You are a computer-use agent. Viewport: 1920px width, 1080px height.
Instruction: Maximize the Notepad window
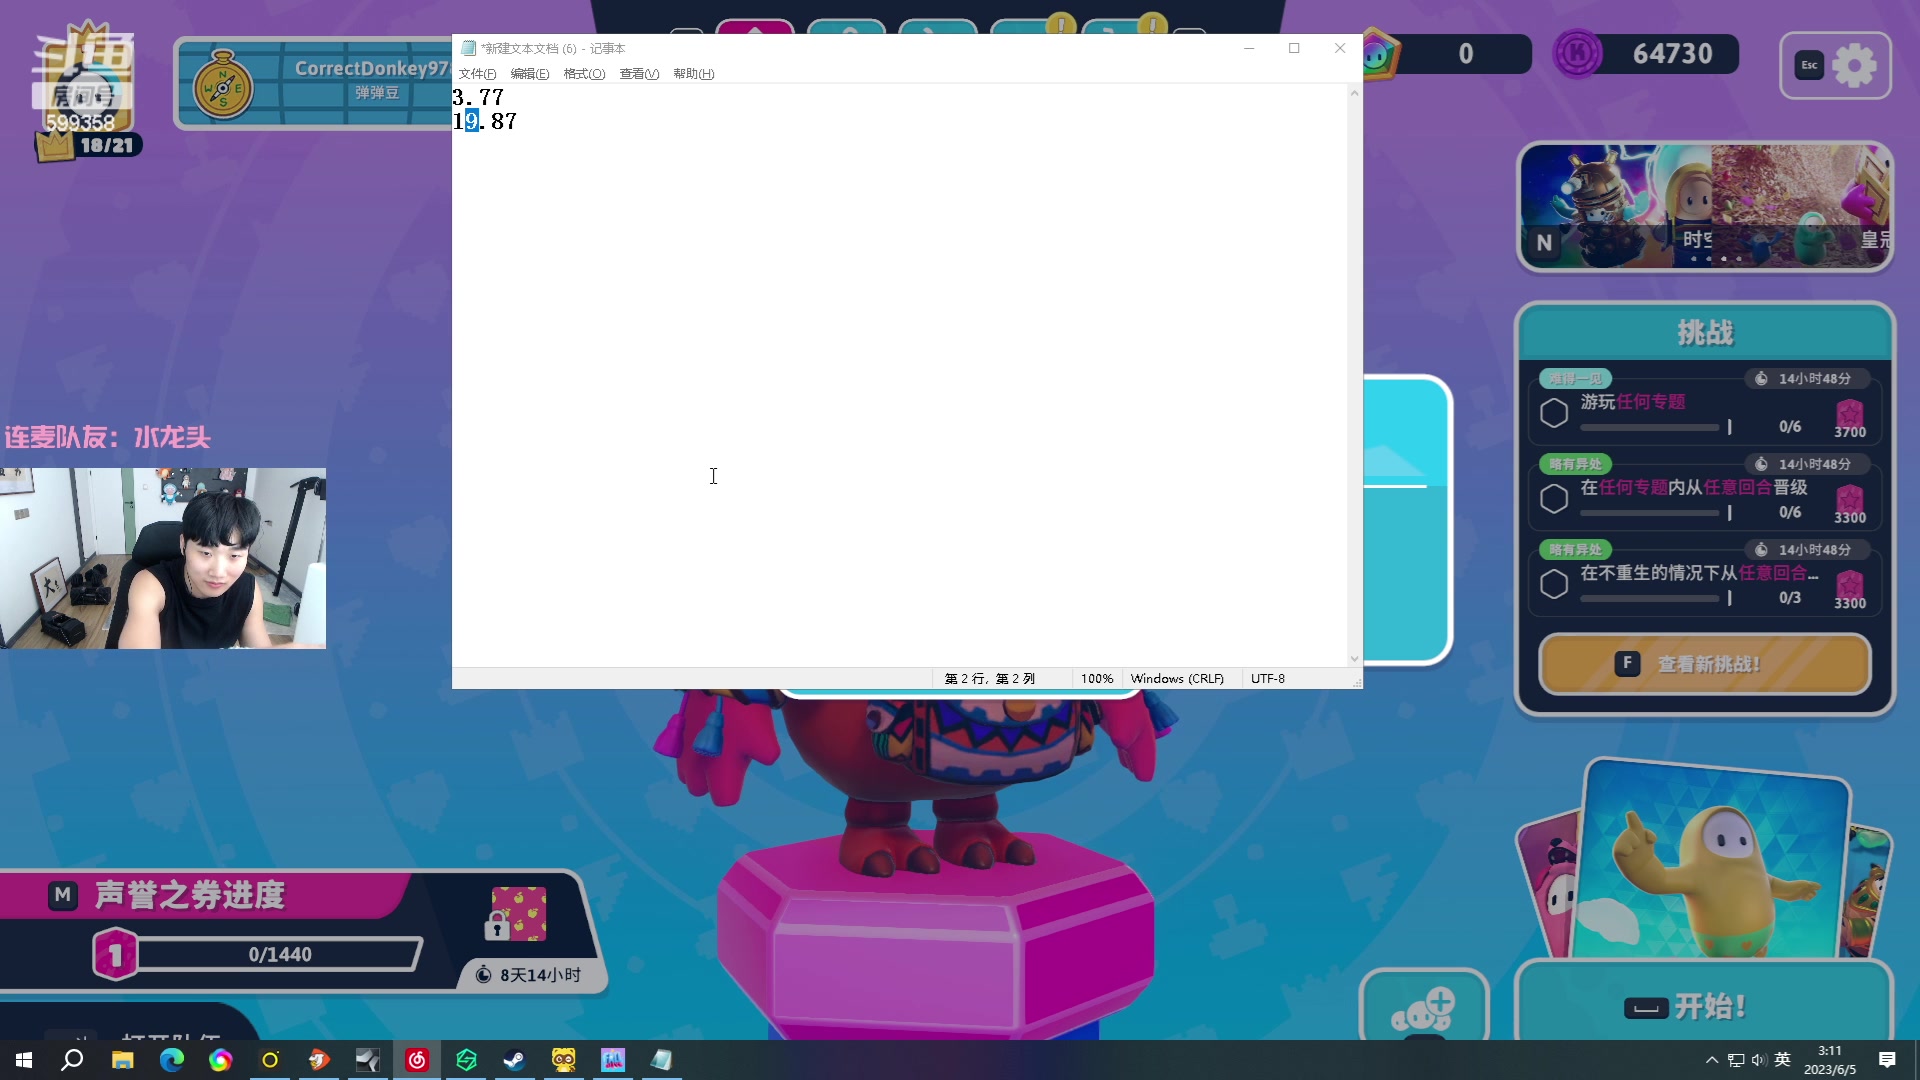1294,48
